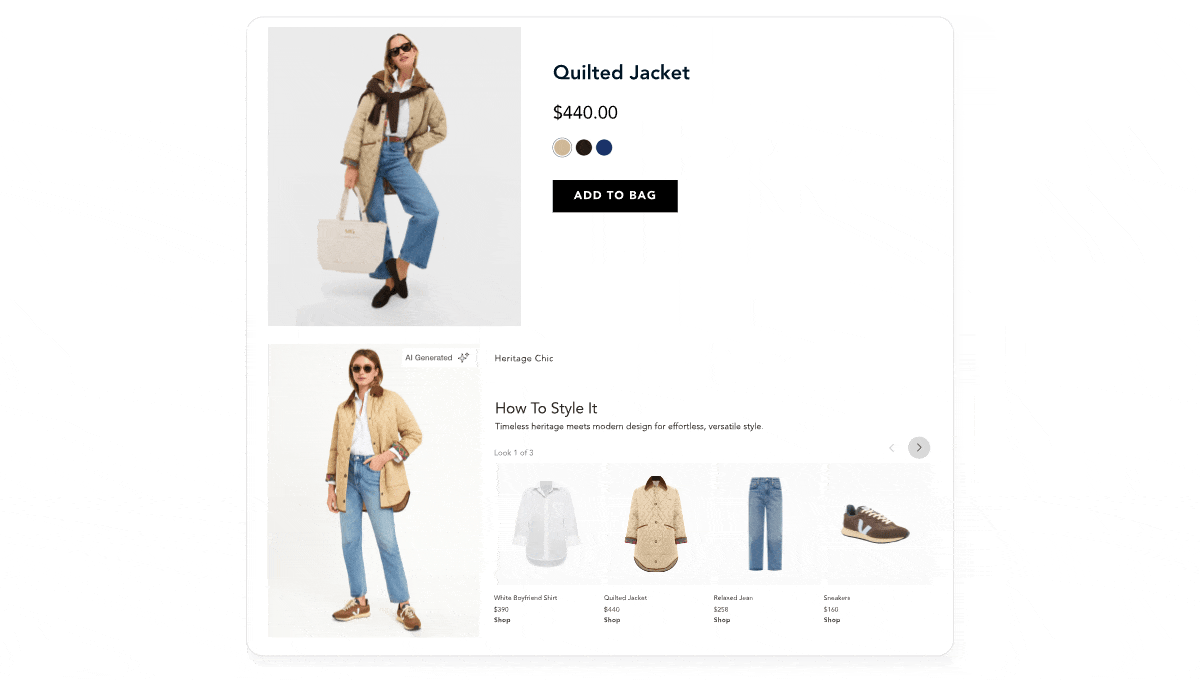Open the Sneakers product thumbnail
1200x680 pixels.
(877, 524)
